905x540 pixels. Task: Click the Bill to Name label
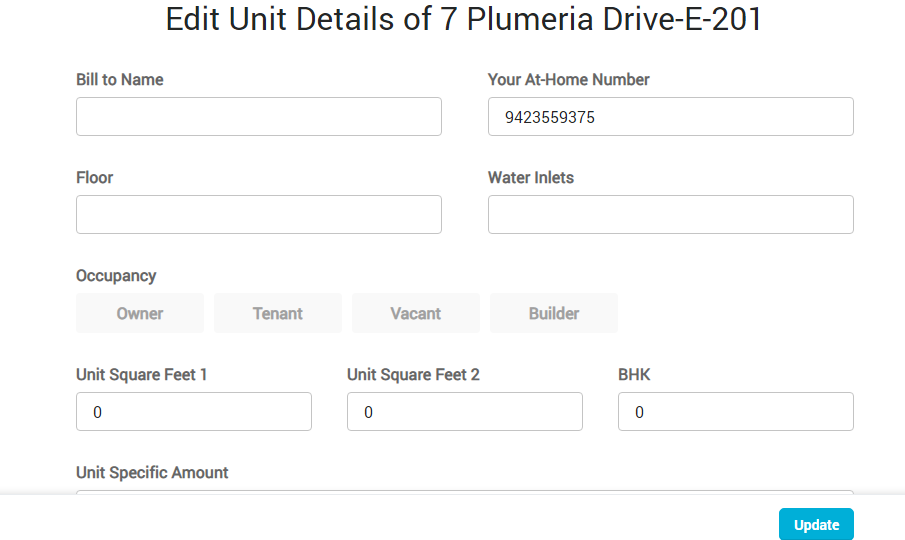point(120,79)
